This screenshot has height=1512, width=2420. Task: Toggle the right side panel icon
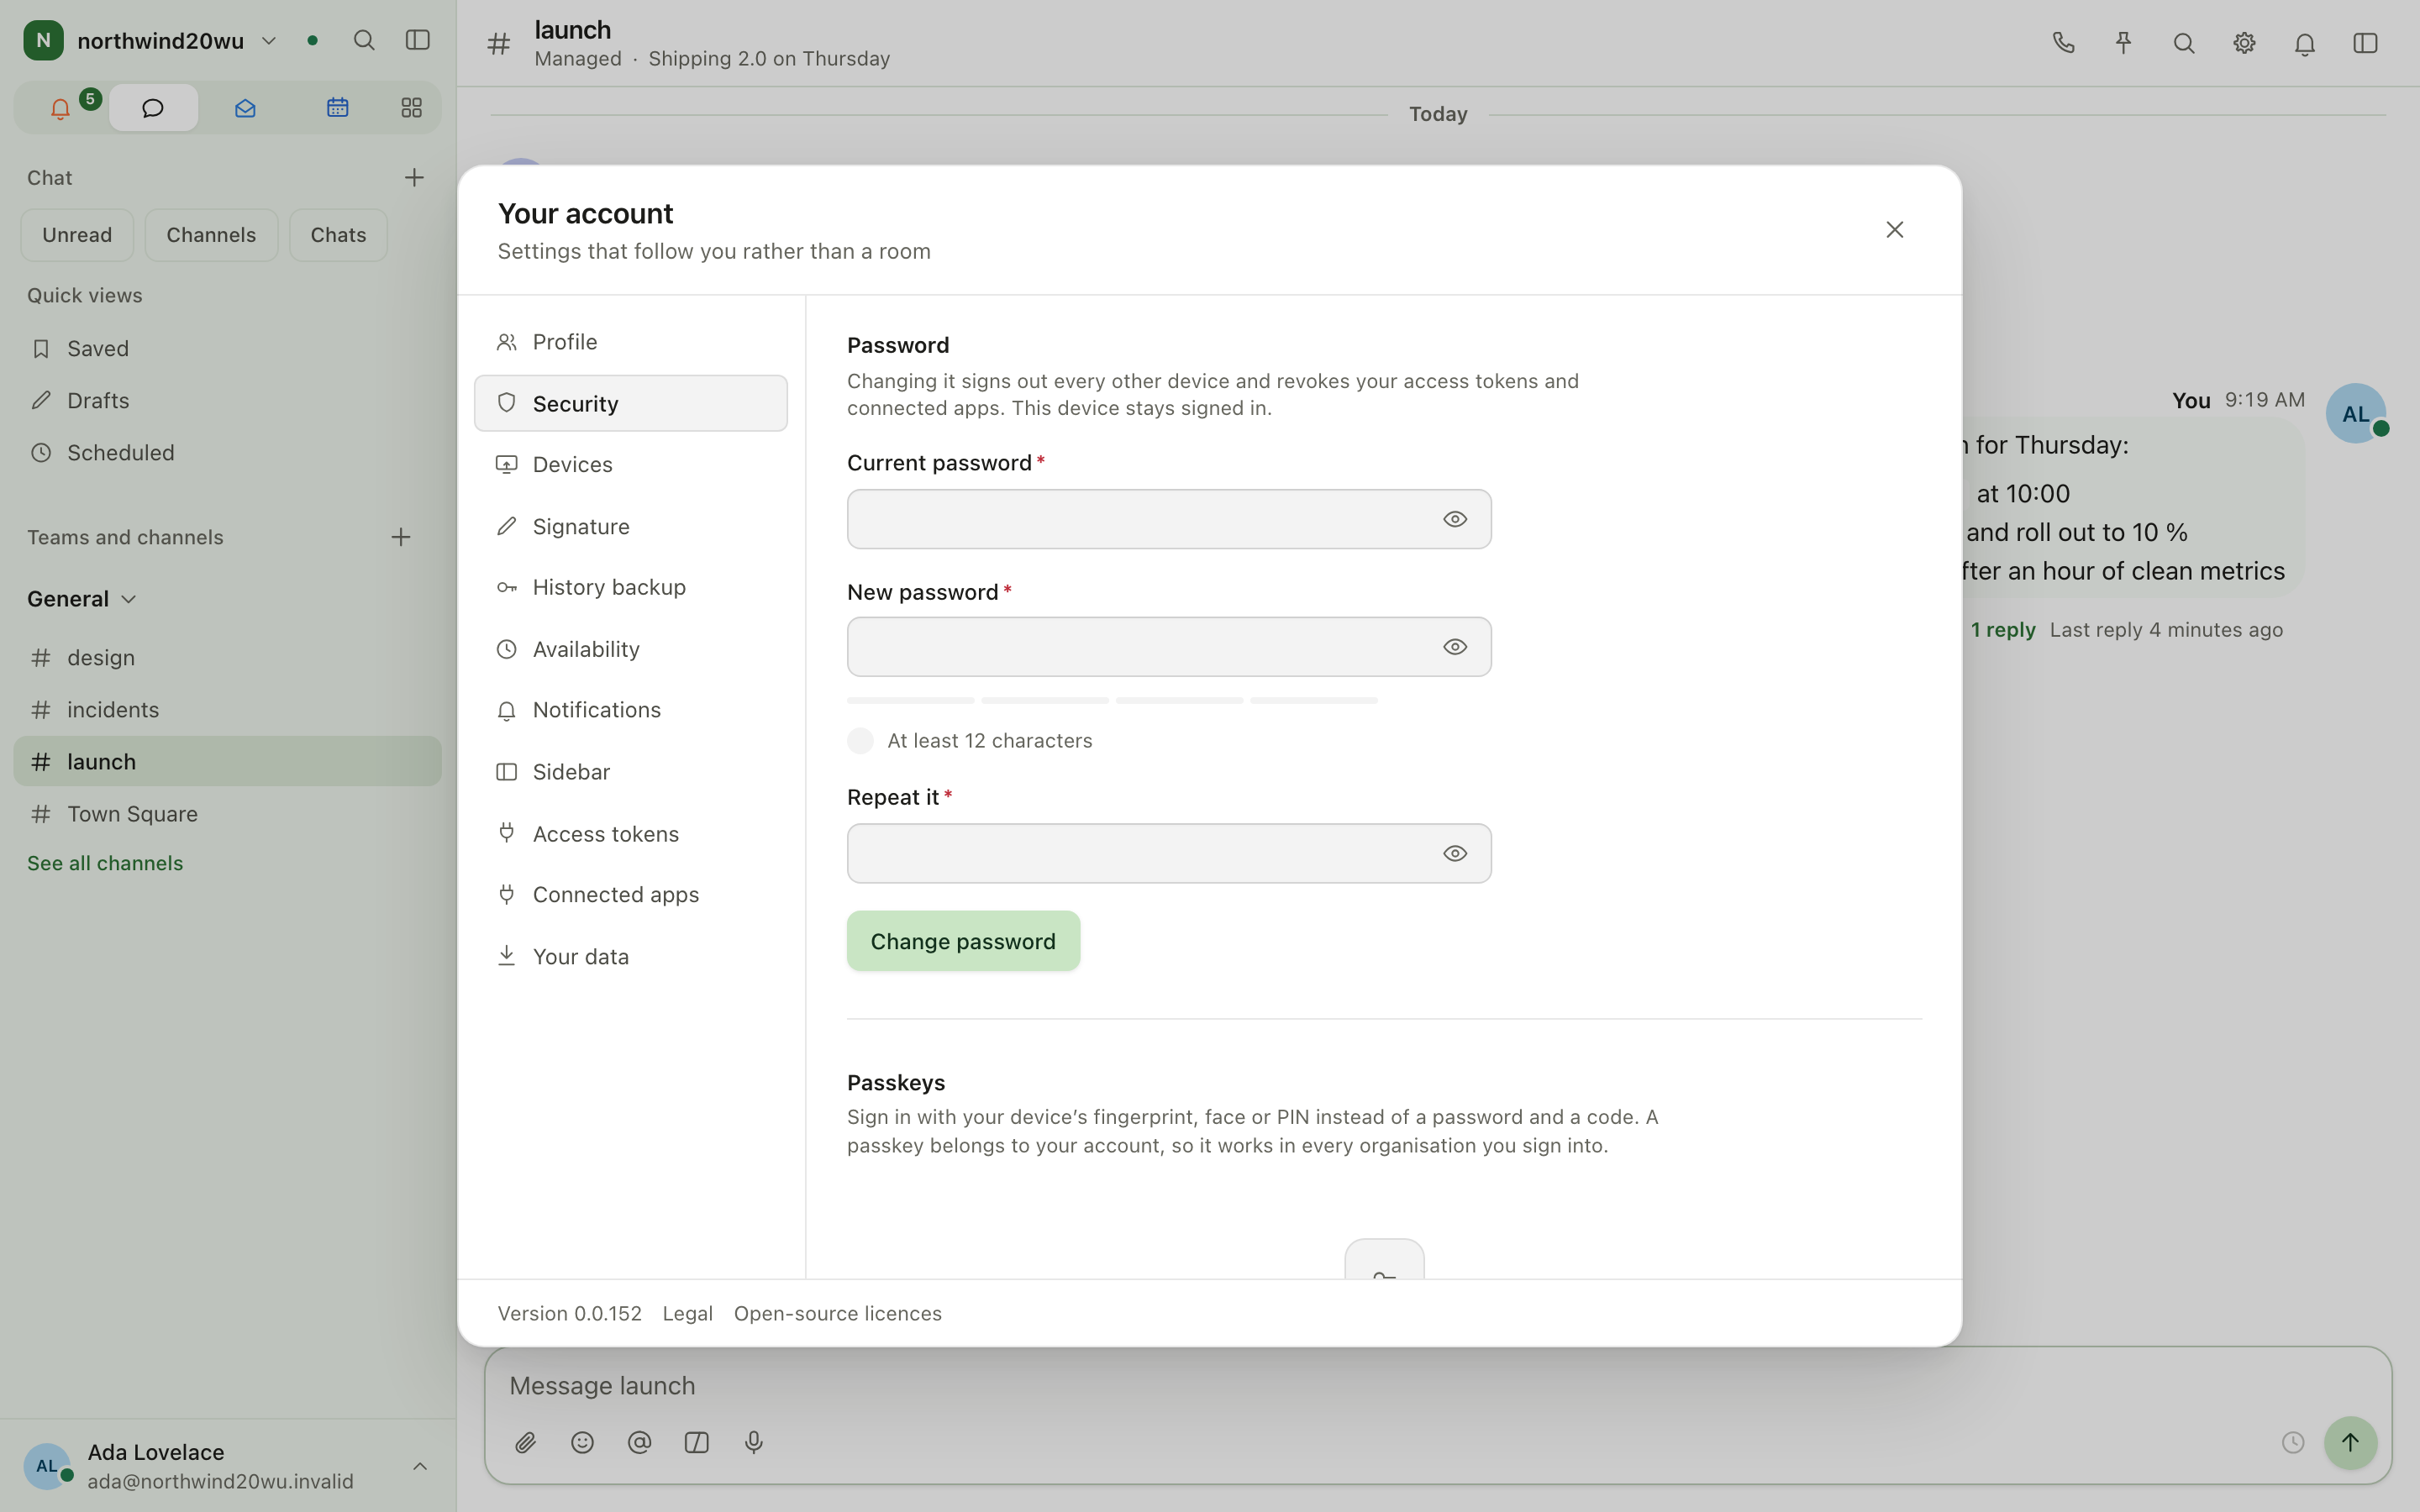(2365, 43)
